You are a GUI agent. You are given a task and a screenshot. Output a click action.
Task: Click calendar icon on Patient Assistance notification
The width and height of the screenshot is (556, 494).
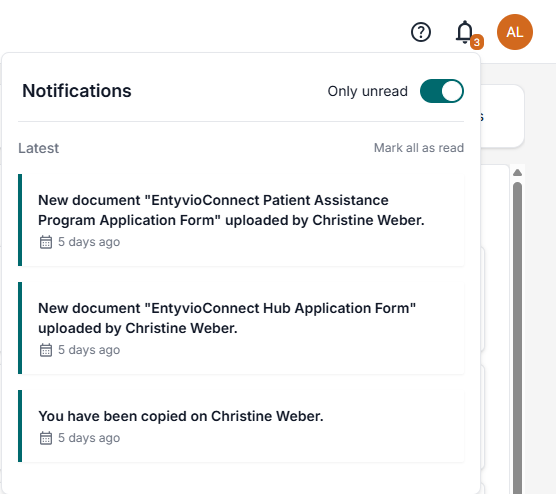click(46, 242)
